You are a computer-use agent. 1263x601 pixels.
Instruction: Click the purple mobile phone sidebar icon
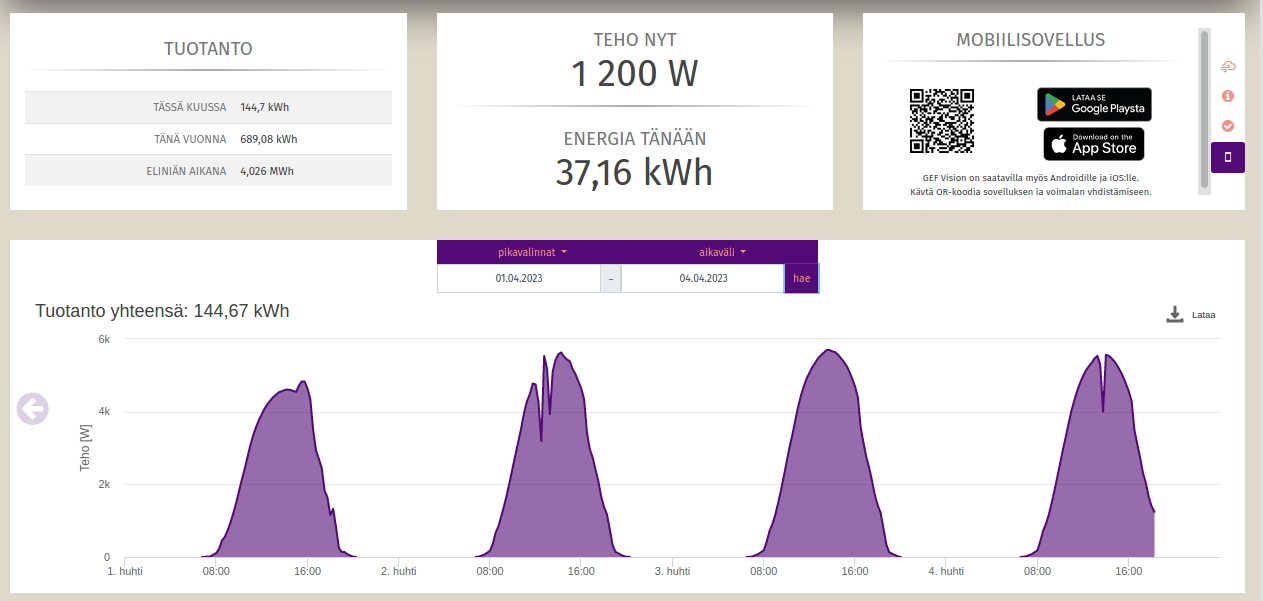1228,157
